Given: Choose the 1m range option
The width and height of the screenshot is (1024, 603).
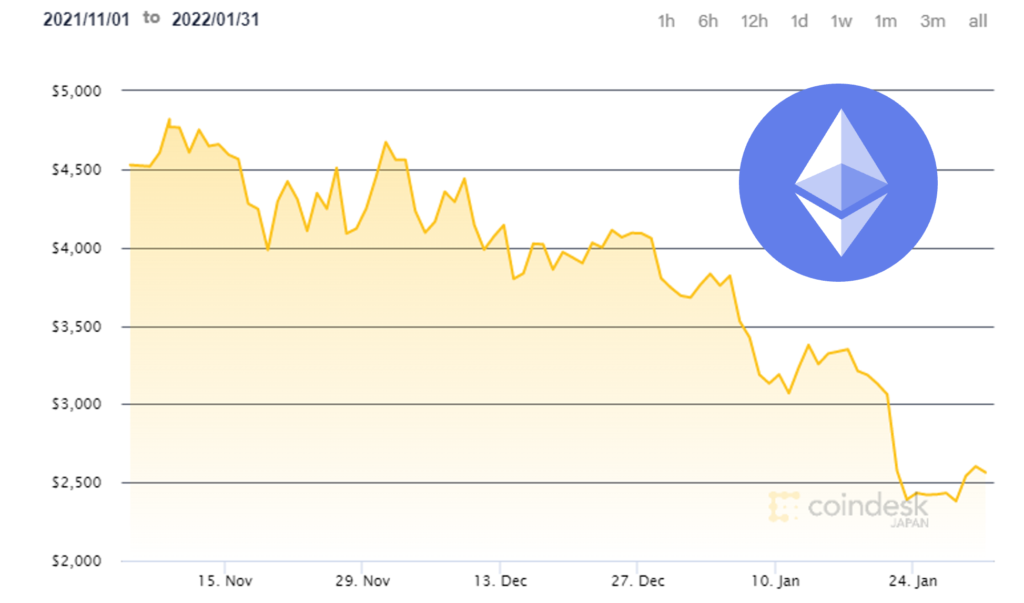Looking at the screenshot, I should pos(885,21).
